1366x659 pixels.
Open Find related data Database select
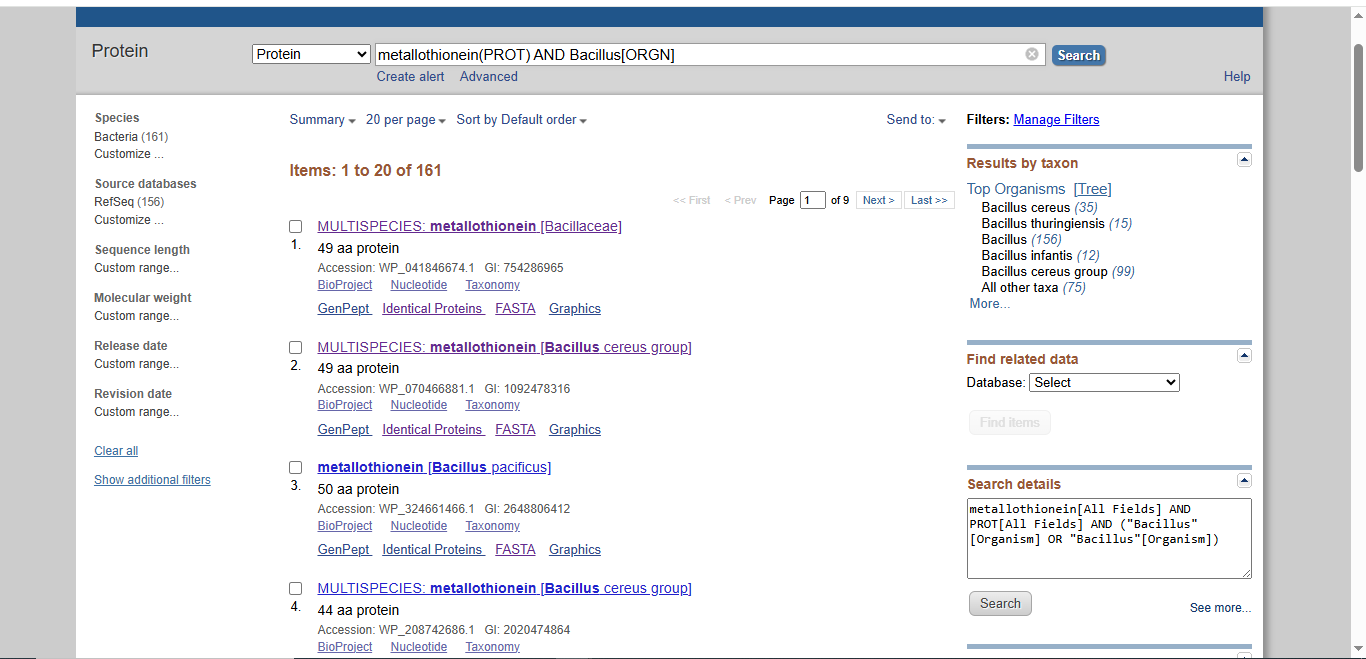coord(1104,382)
